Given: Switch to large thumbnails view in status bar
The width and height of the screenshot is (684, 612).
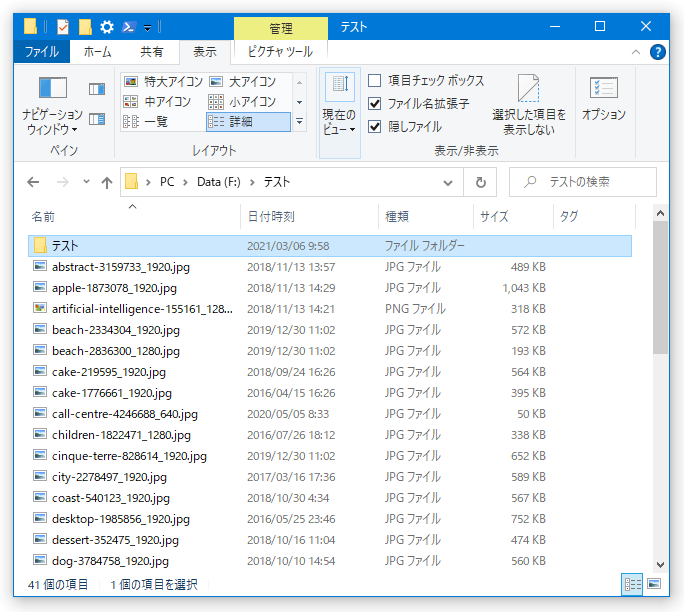Looking at the screenshot, I should pyautogui.click(x=654, y=584).
